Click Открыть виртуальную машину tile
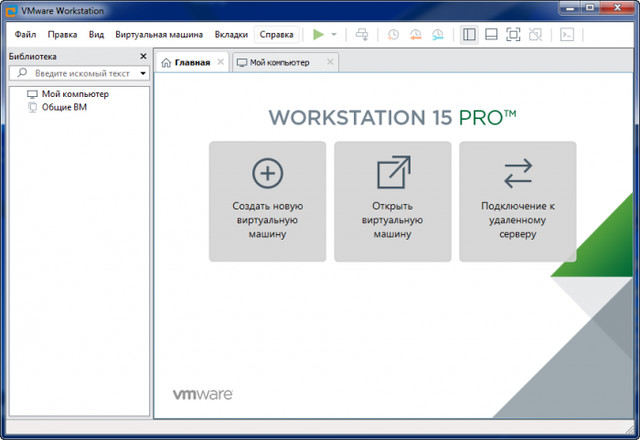 392,201
